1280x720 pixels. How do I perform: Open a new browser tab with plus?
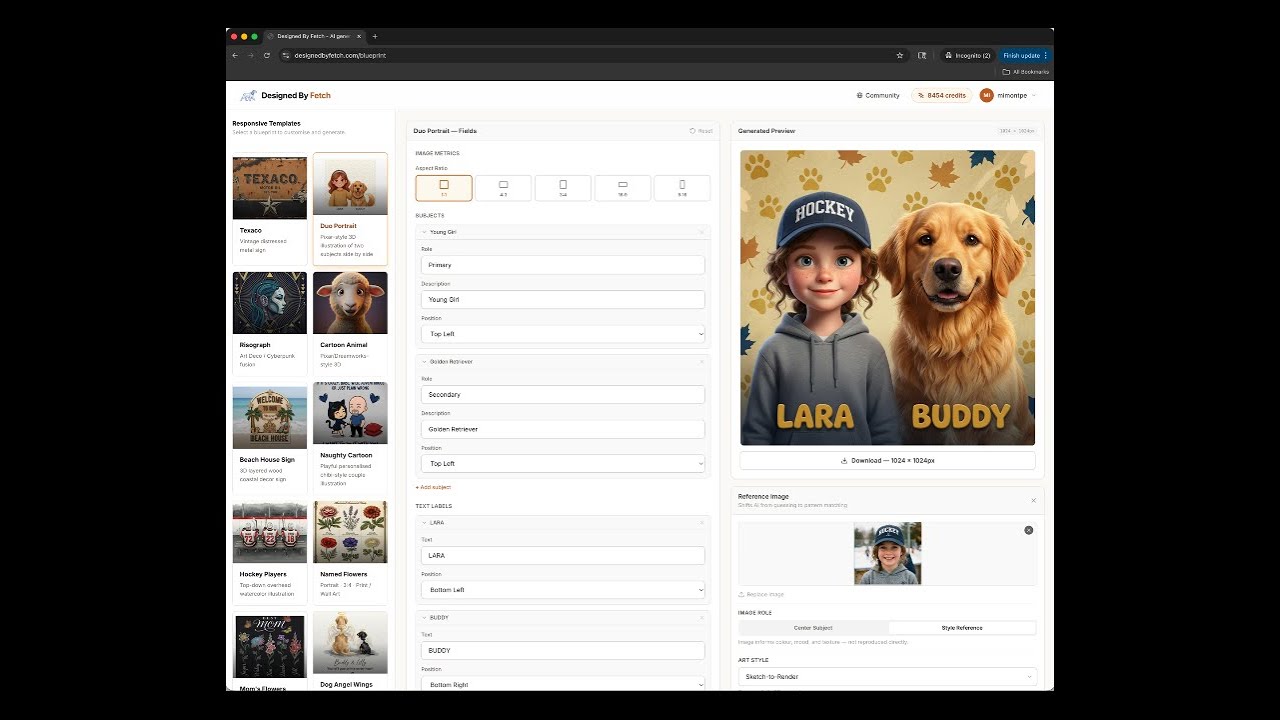pyautogui.click(x=375, y=36)
